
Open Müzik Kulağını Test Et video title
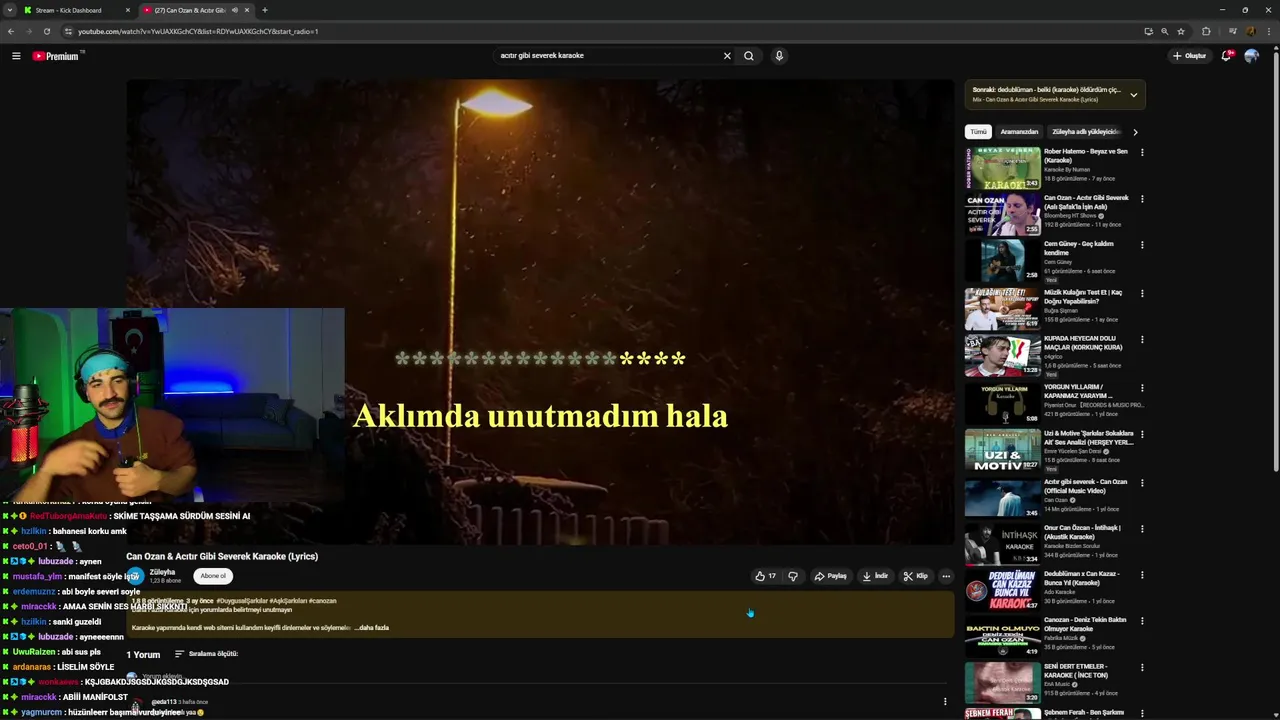(x=1083, y=297)
